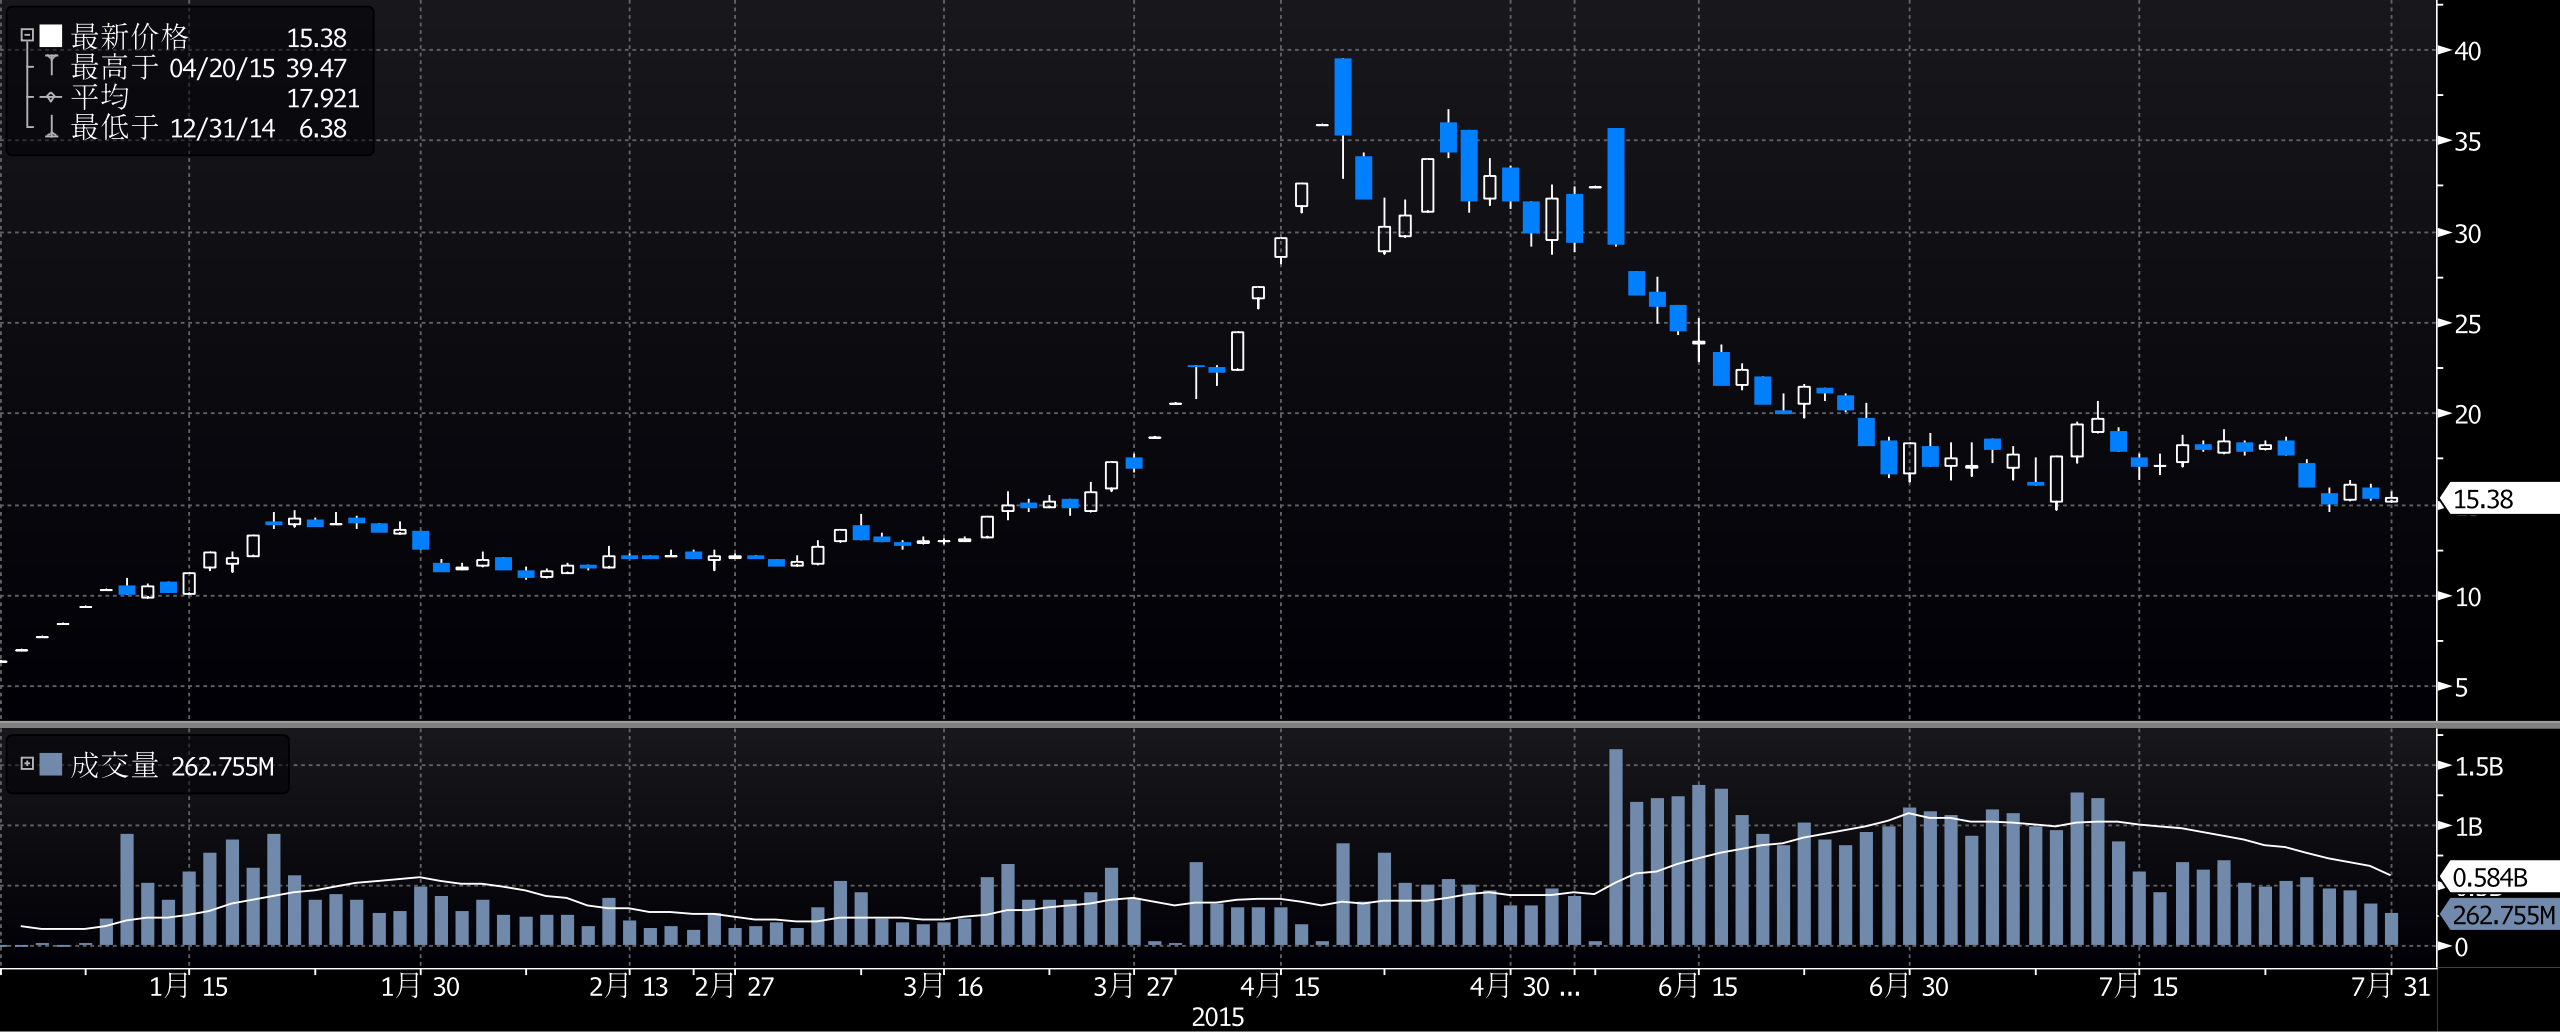This screenshot has height=1032, width=2560.
Task: Click the low marker icon beside 最低于
Action: (51, 127)
